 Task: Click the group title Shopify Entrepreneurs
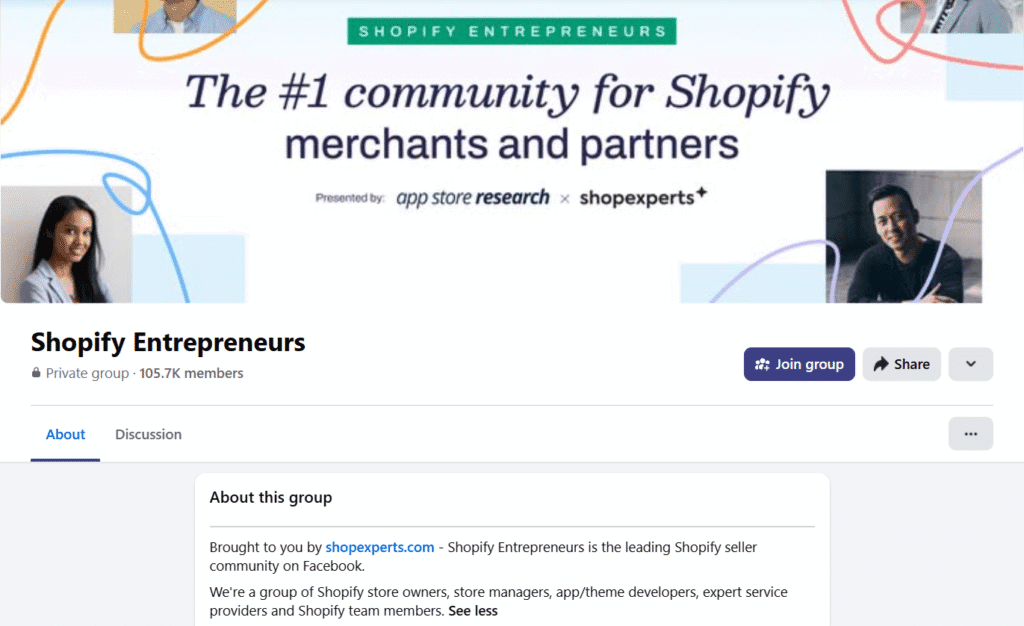(167, 342)
